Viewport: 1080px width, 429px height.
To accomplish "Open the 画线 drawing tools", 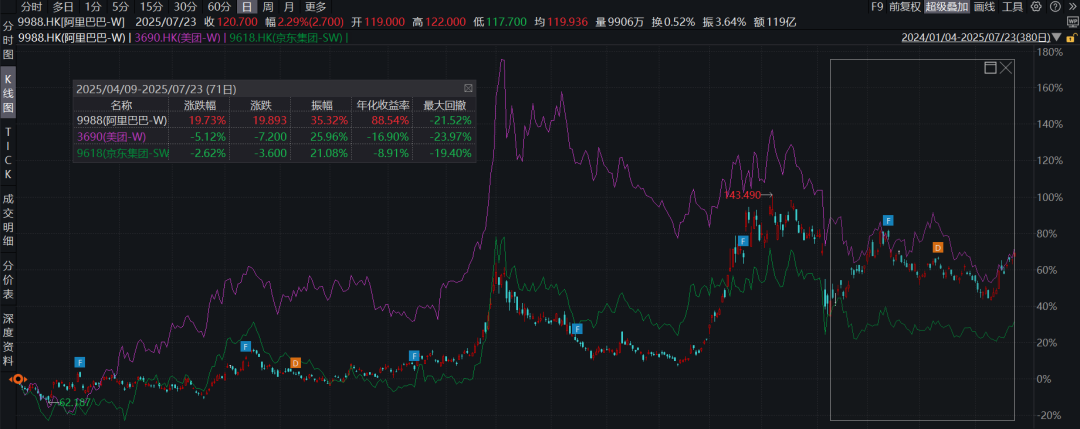I will (984, 7).
